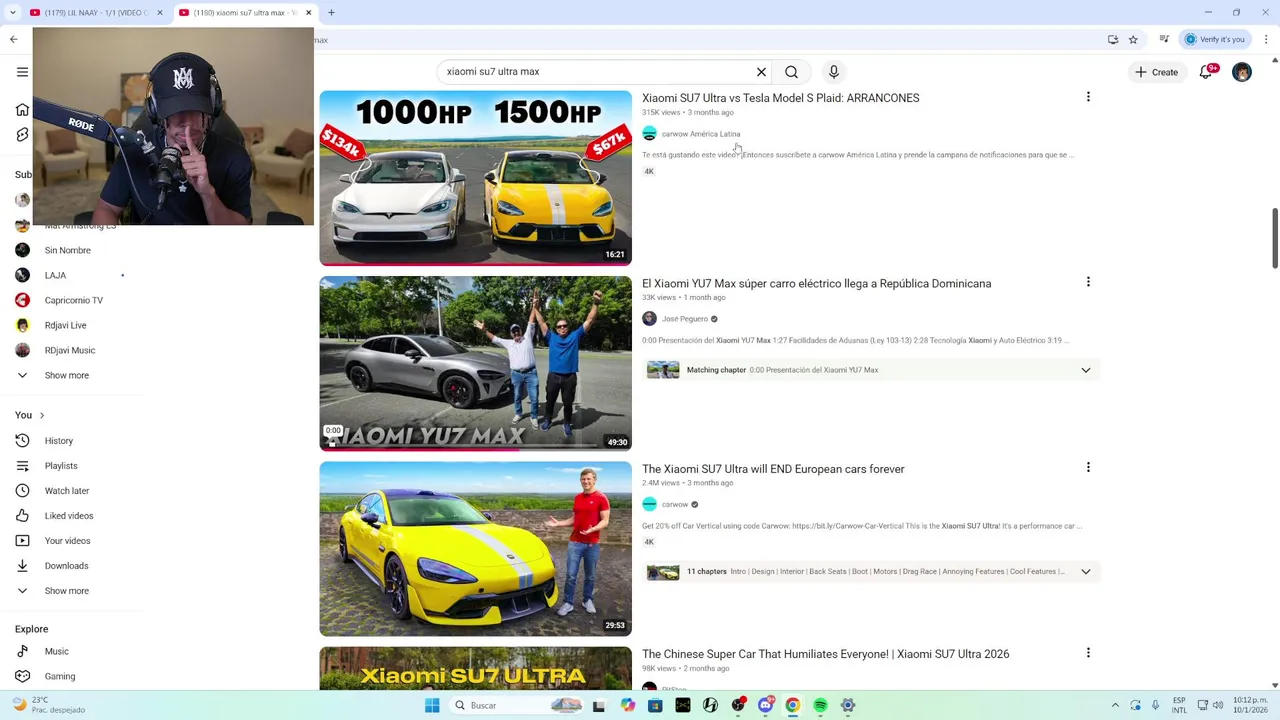Screen dimensions: 1280x720
Task: Expand the 11 chapters row
Action: tap(871, 571)
